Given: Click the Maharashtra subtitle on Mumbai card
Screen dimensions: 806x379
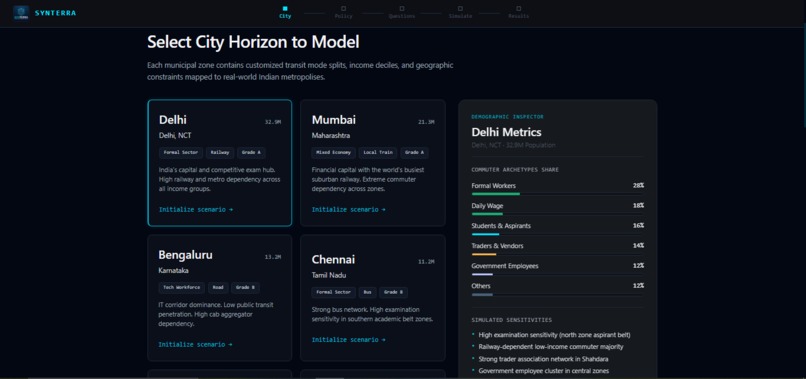Looking at the screenshot, I should [331, 135].
